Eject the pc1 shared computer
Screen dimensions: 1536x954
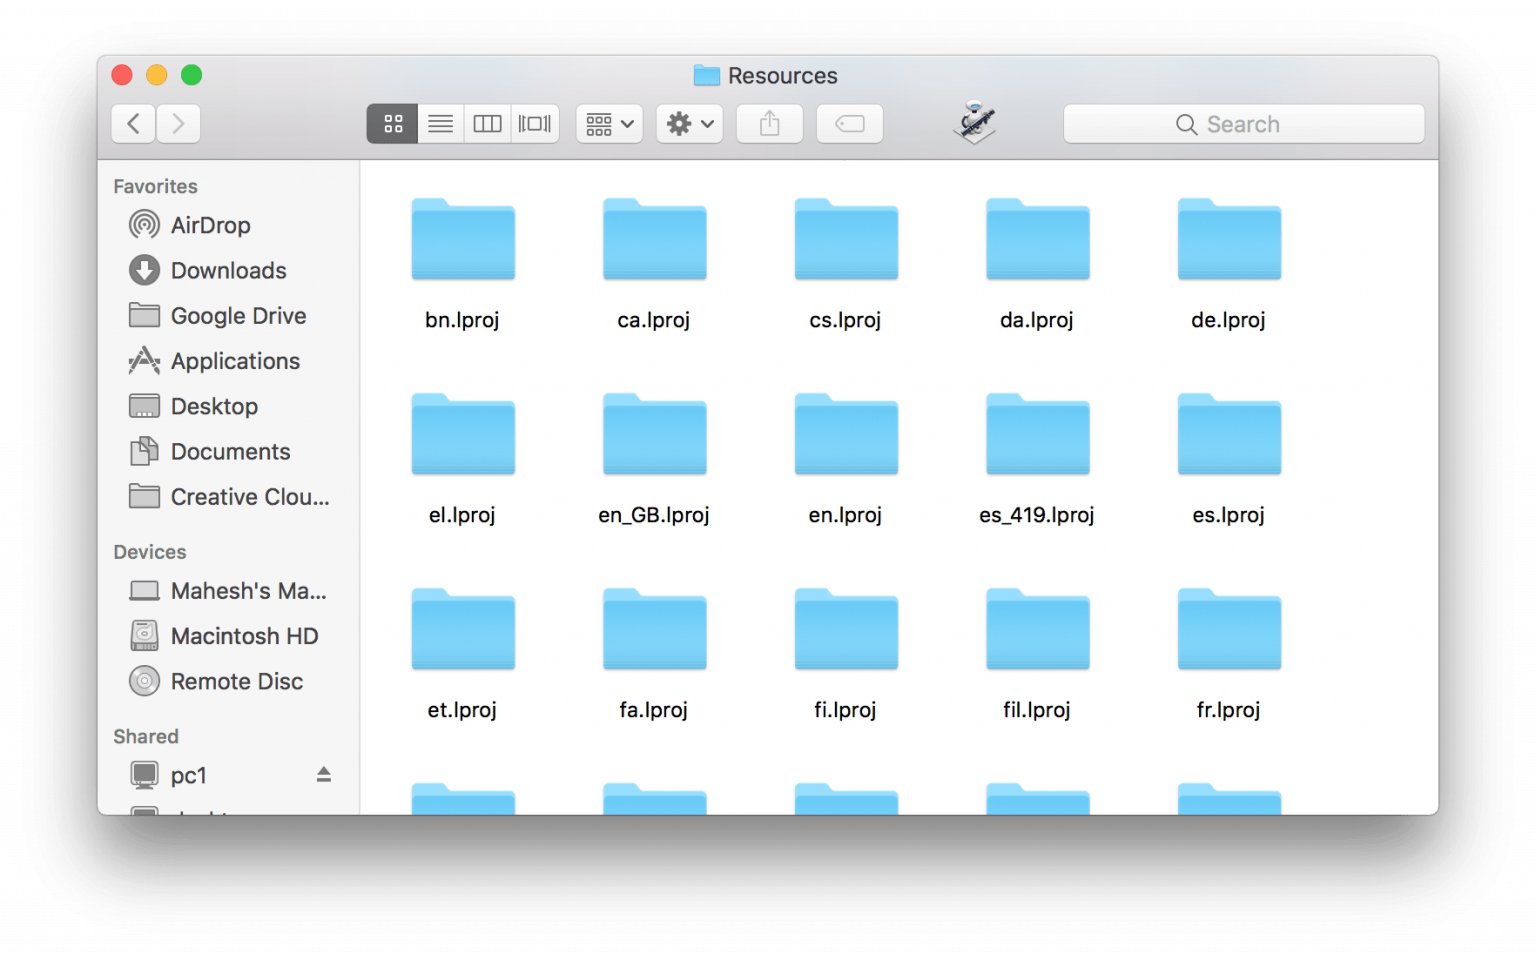click(323, 774)
